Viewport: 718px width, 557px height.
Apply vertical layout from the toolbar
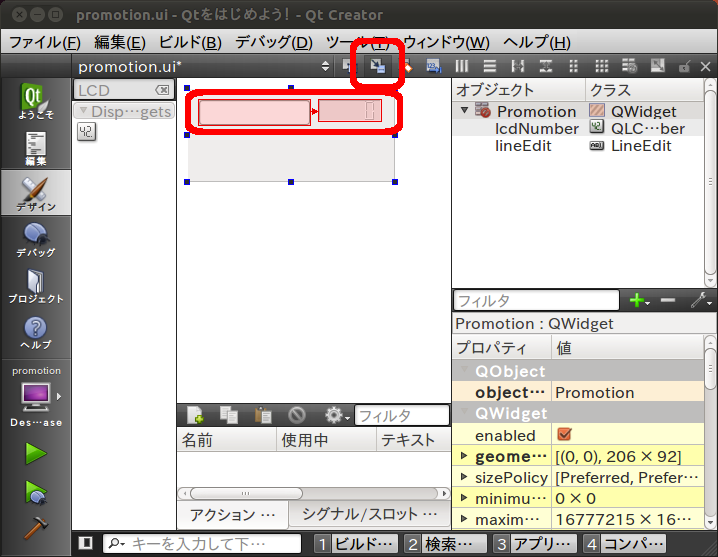tap(489, 66)
